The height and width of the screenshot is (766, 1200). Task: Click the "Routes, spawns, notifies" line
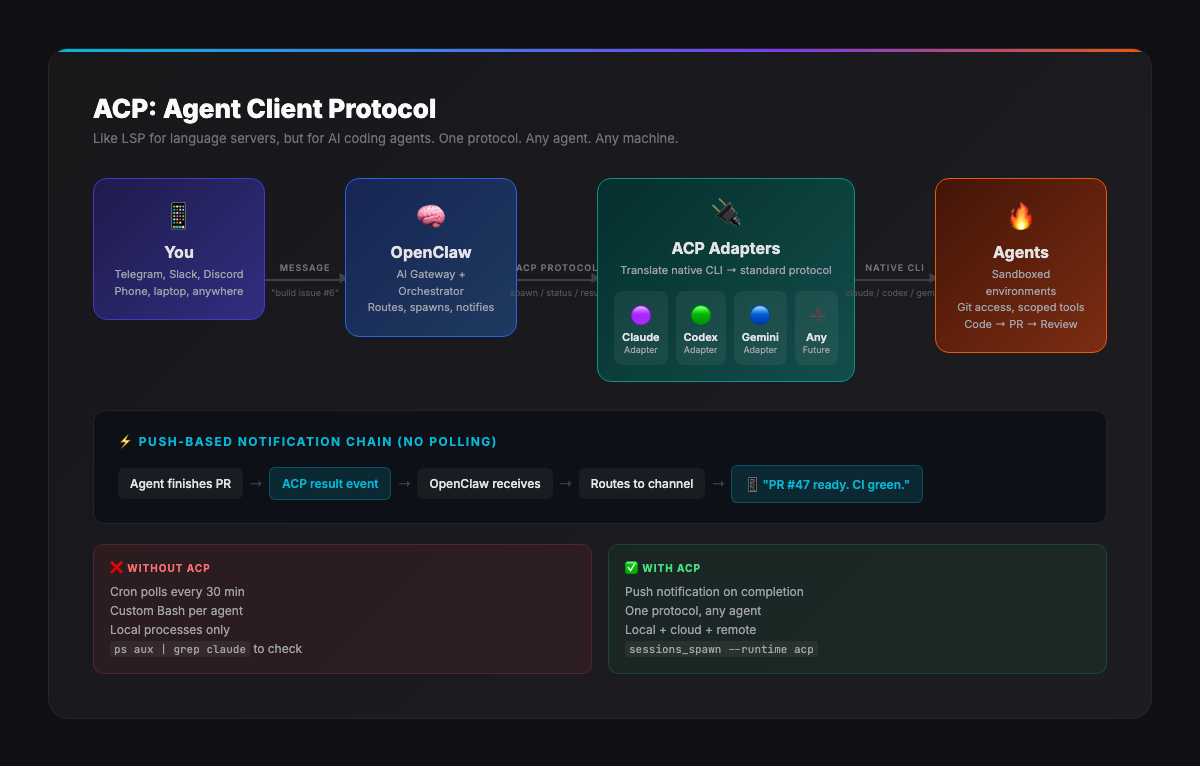coord(431,307)
